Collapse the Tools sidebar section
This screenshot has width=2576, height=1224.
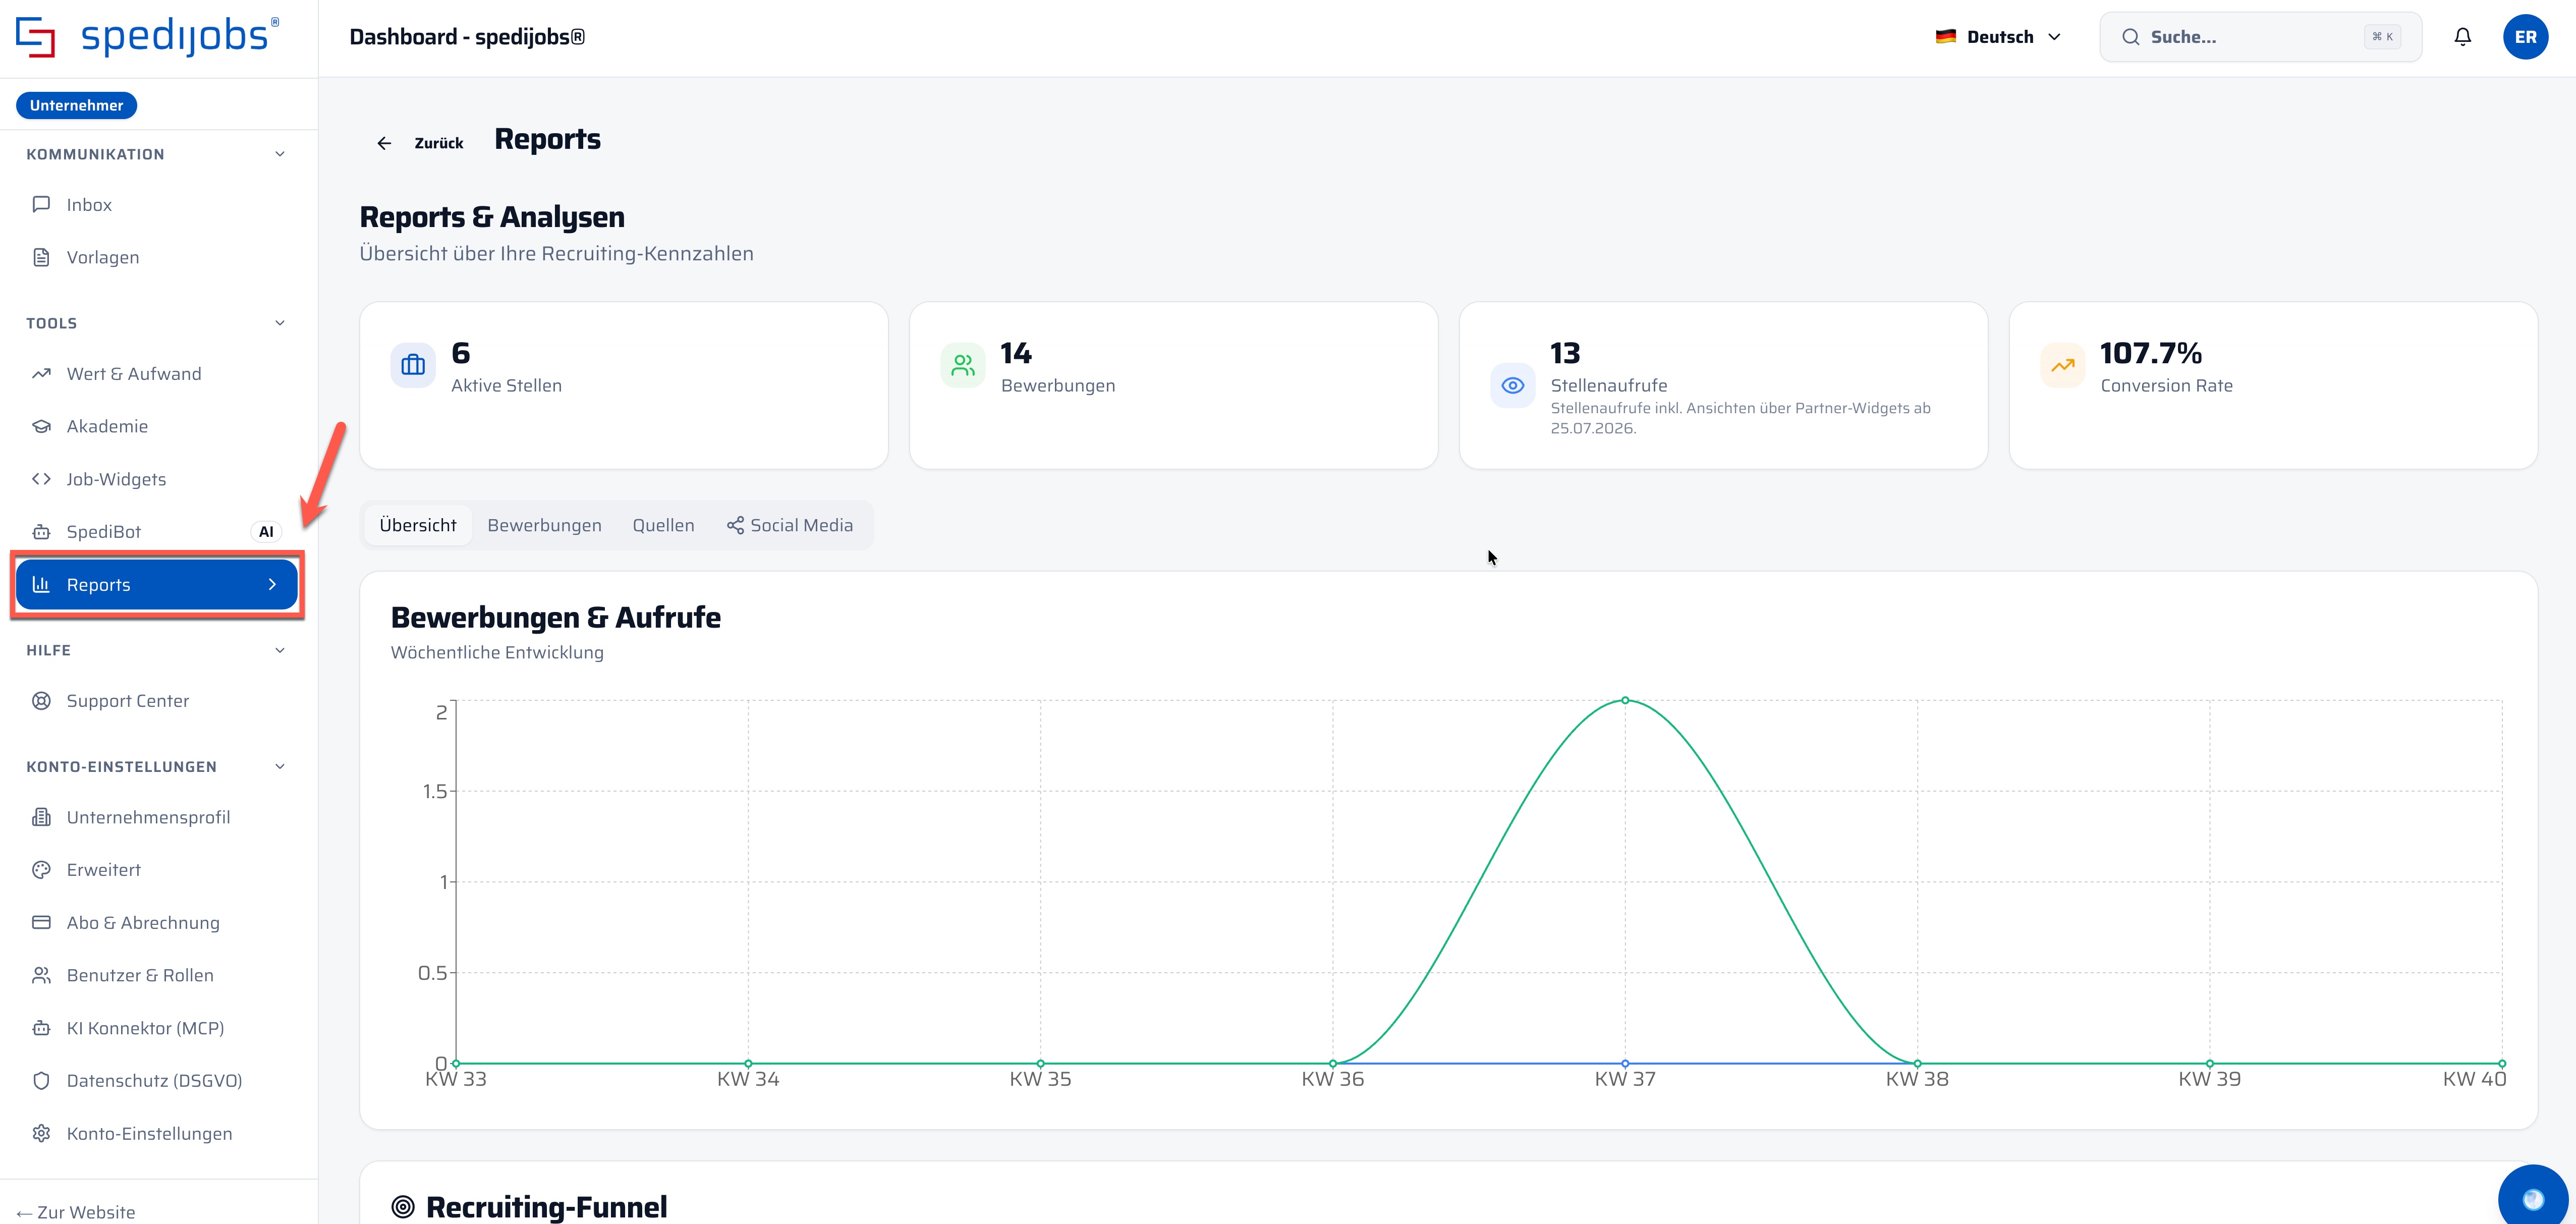280,323
